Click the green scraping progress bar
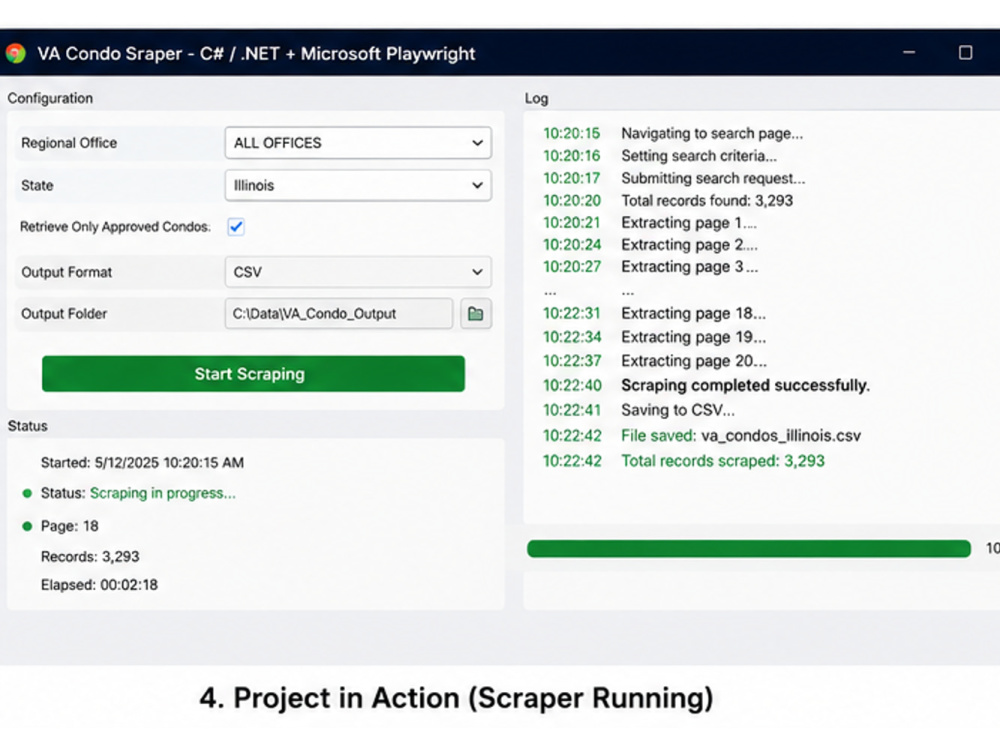The image size is (1000, 749). (749, 549)
